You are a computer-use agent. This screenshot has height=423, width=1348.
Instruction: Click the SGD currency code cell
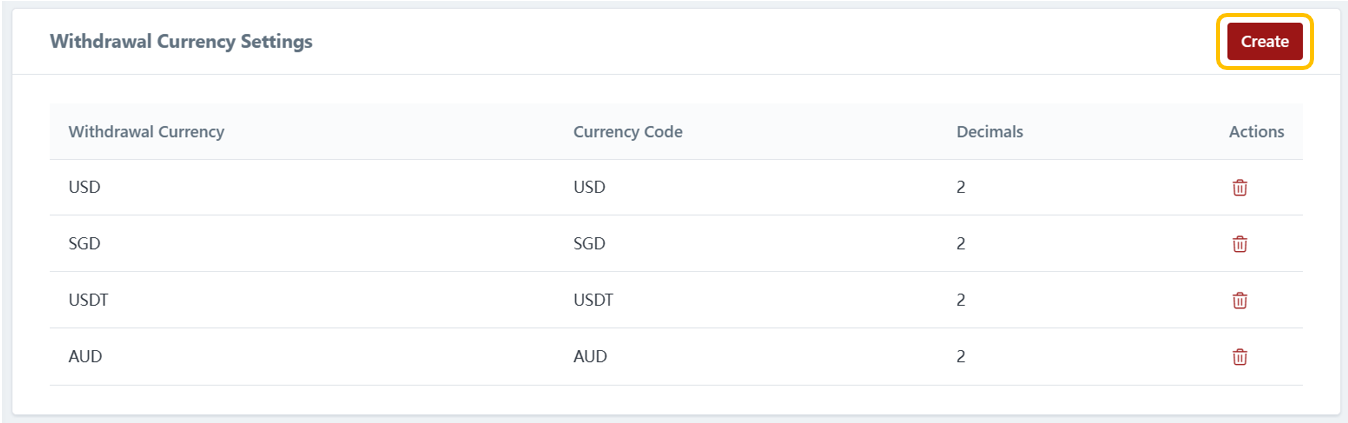click(x=589, y=243)
